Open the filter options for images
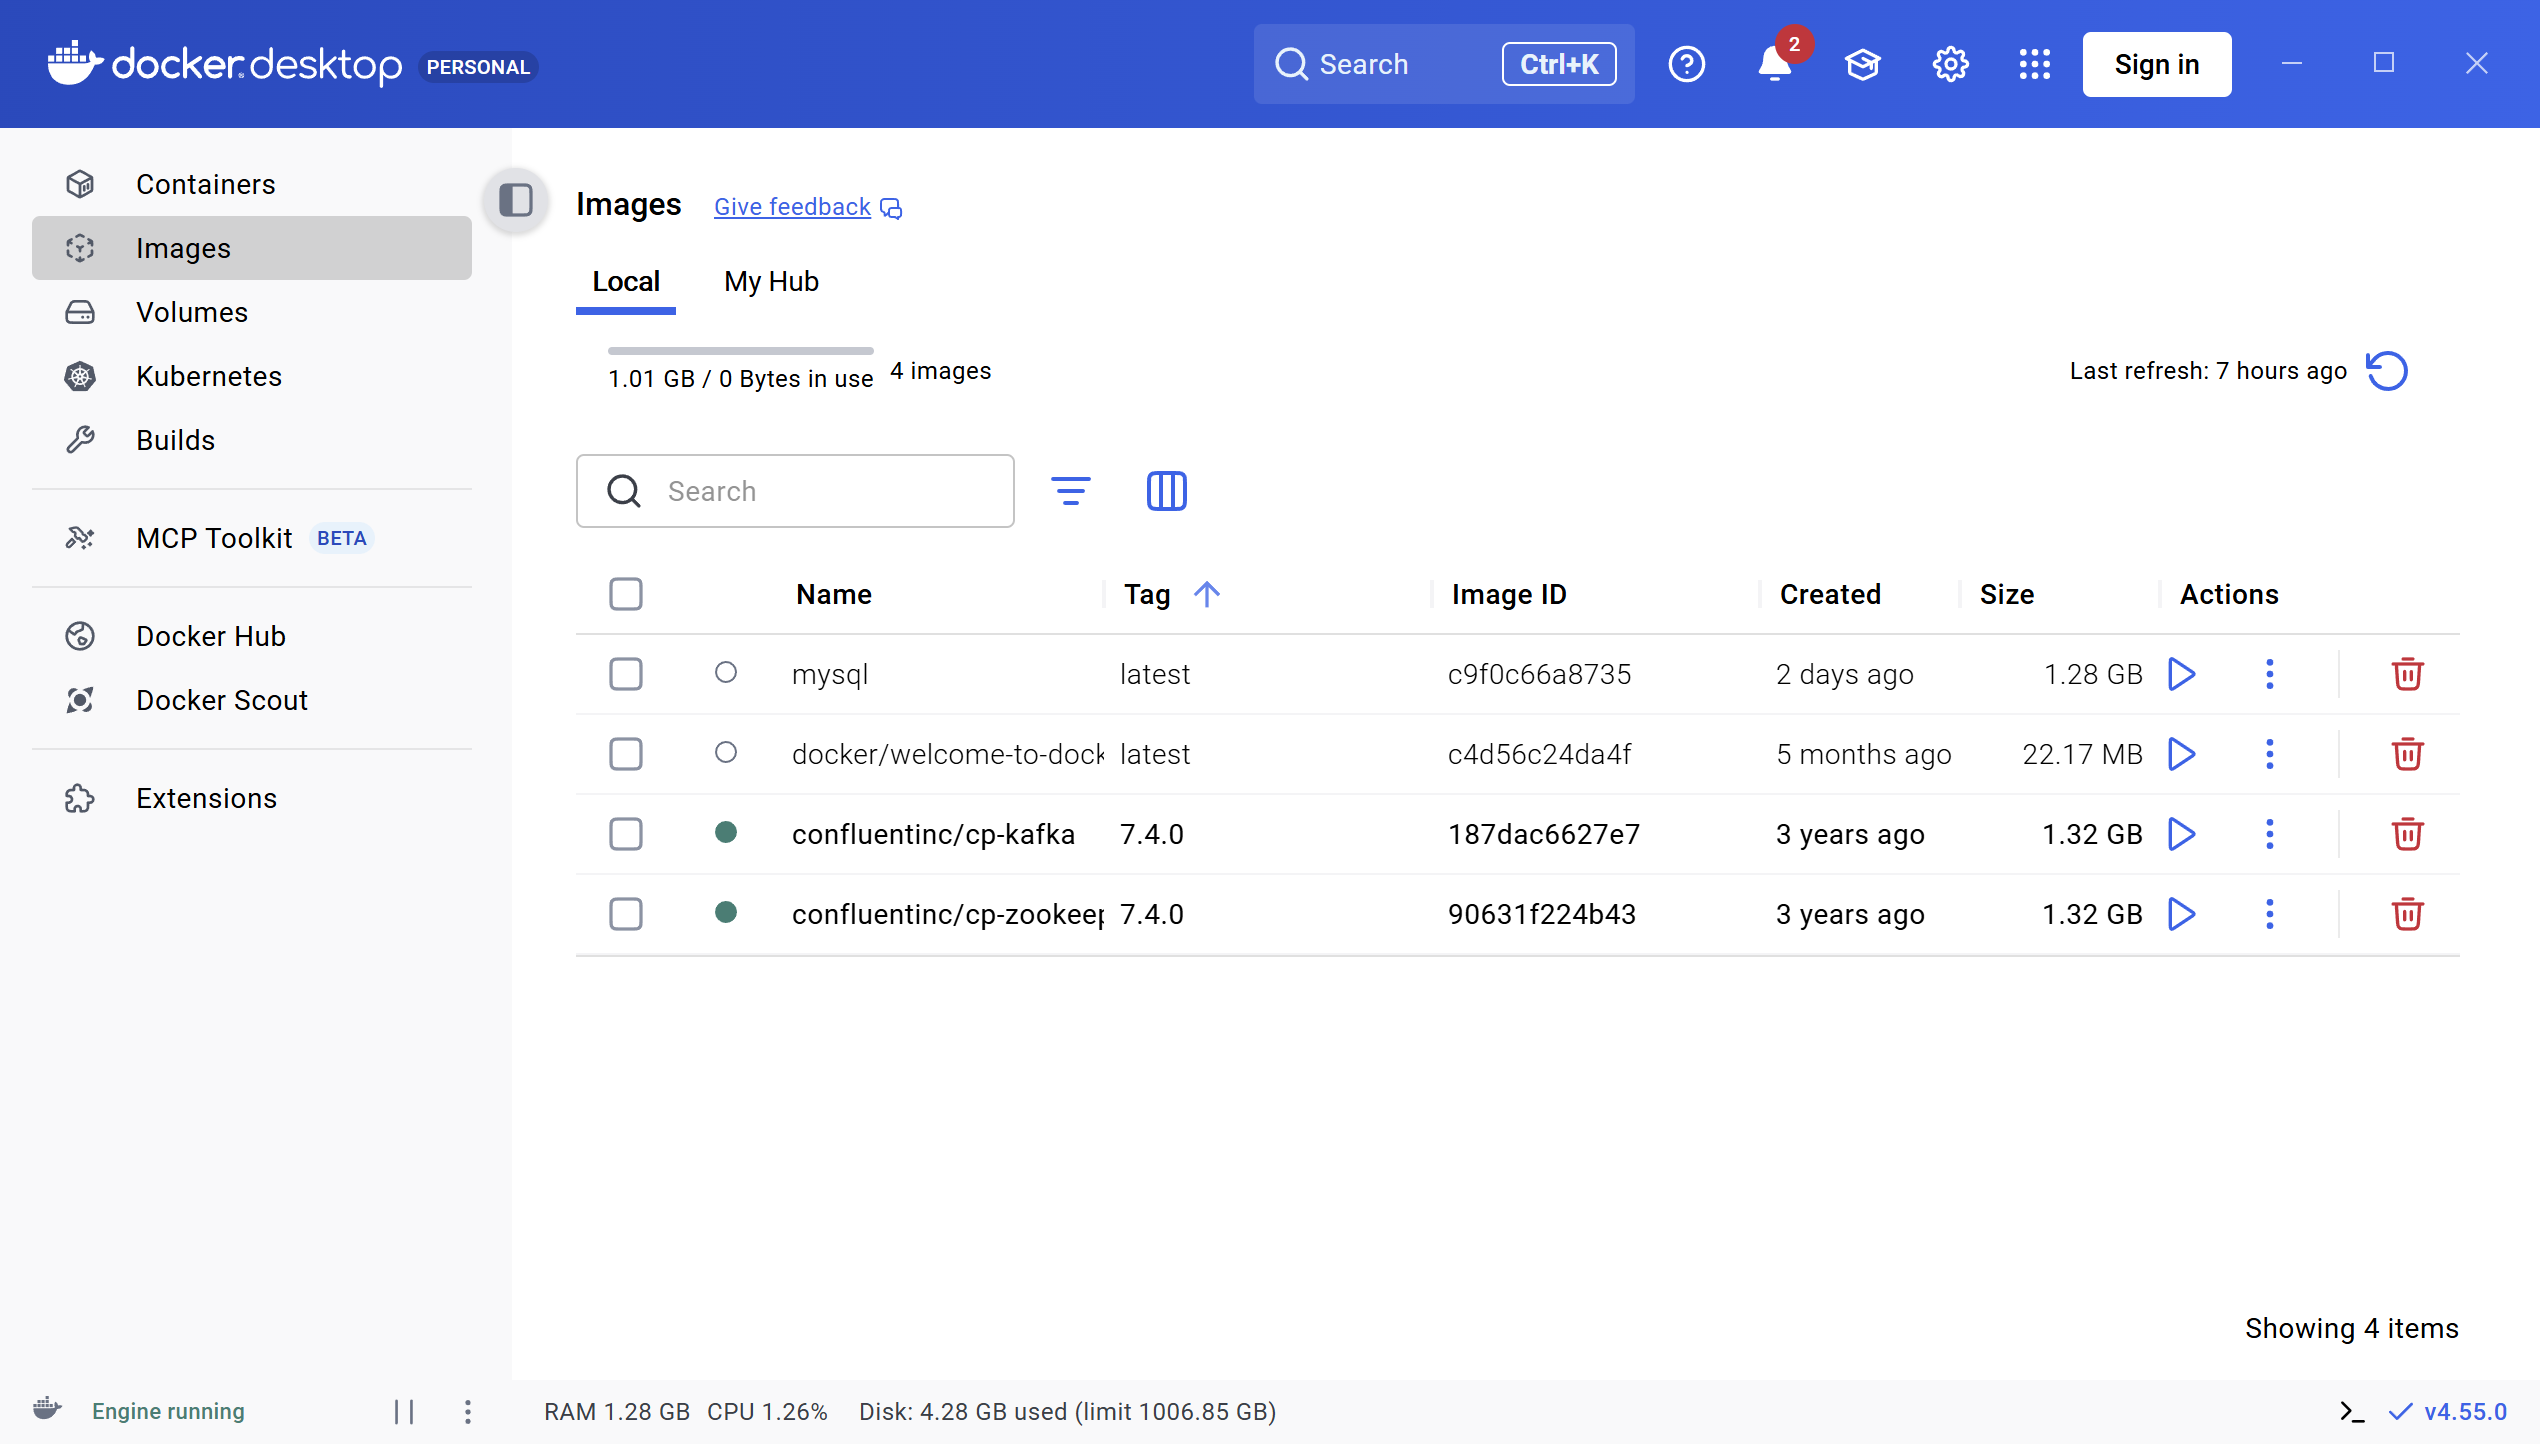 1070,491
